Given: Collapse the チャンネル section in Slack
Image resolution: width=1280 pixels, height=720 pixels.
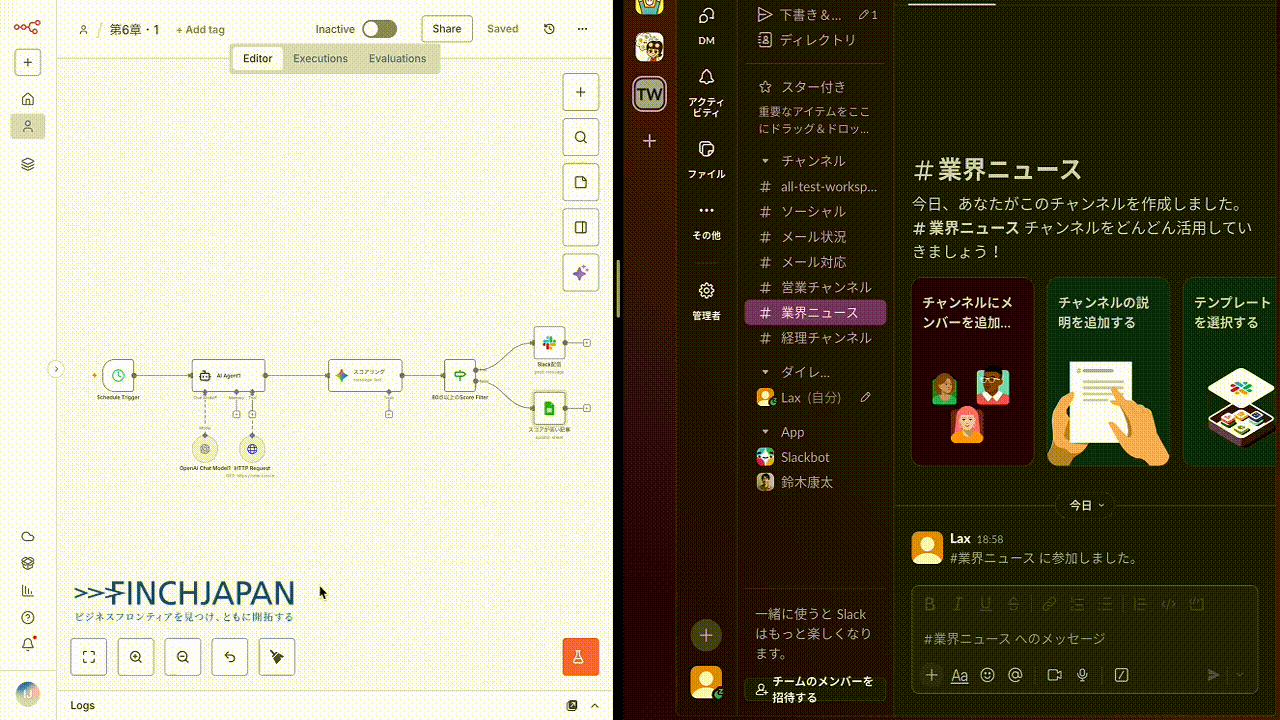Looking at the screenshot, I should pos(766,161).
